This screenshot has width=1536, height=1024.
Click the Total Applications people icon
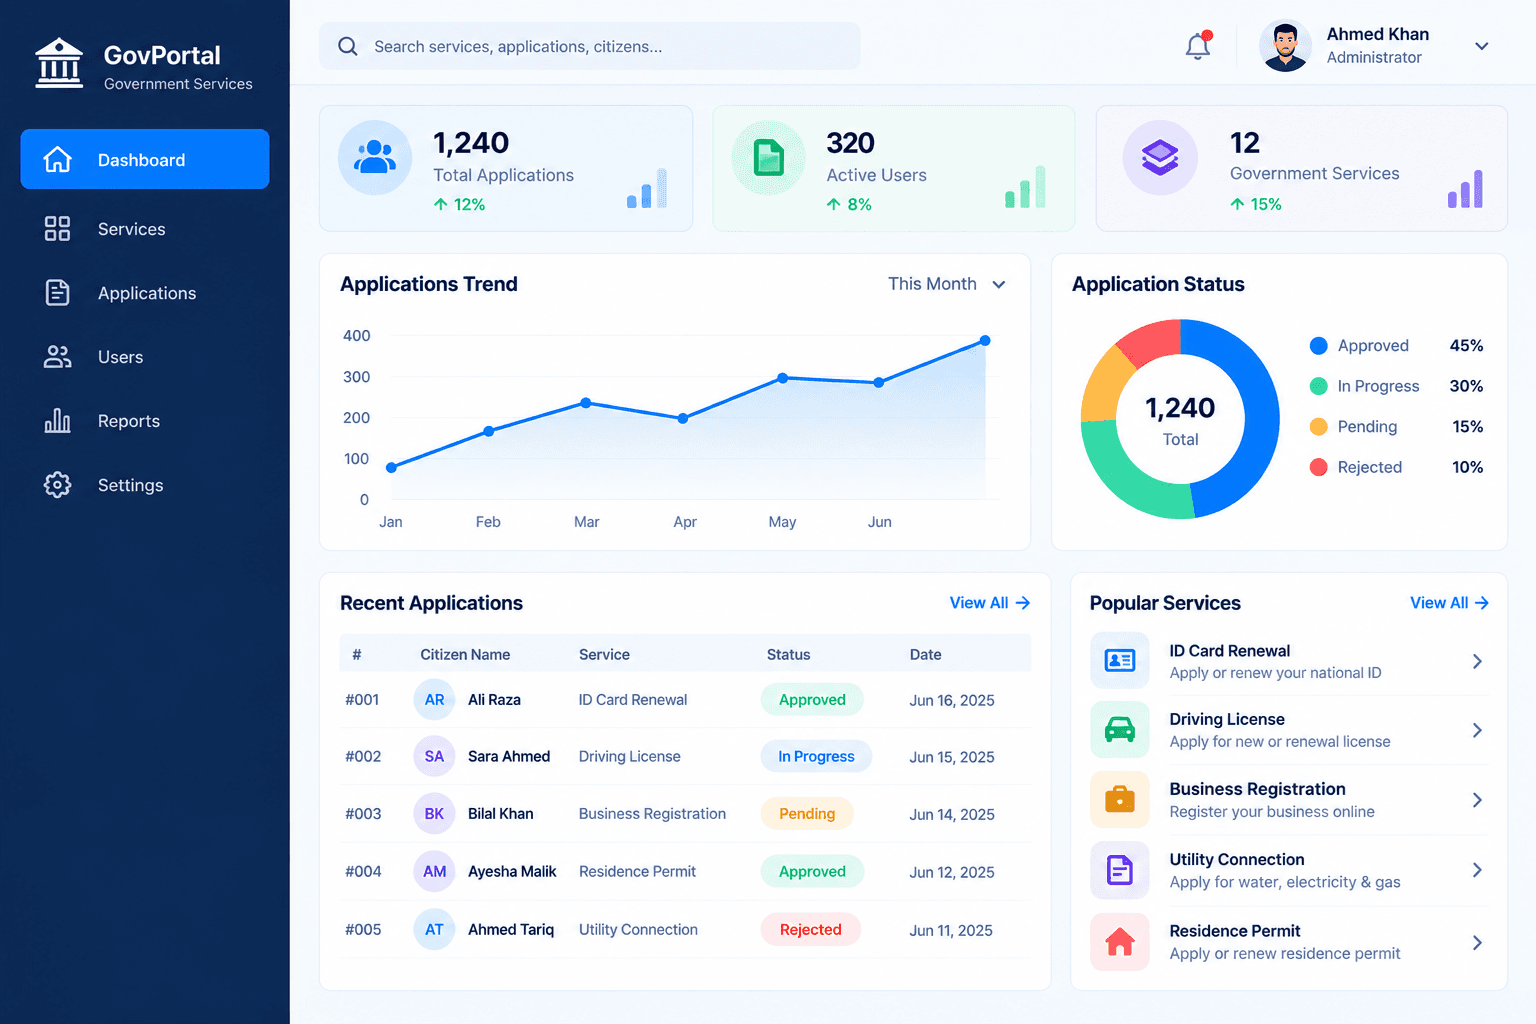[x=375, y=157]
